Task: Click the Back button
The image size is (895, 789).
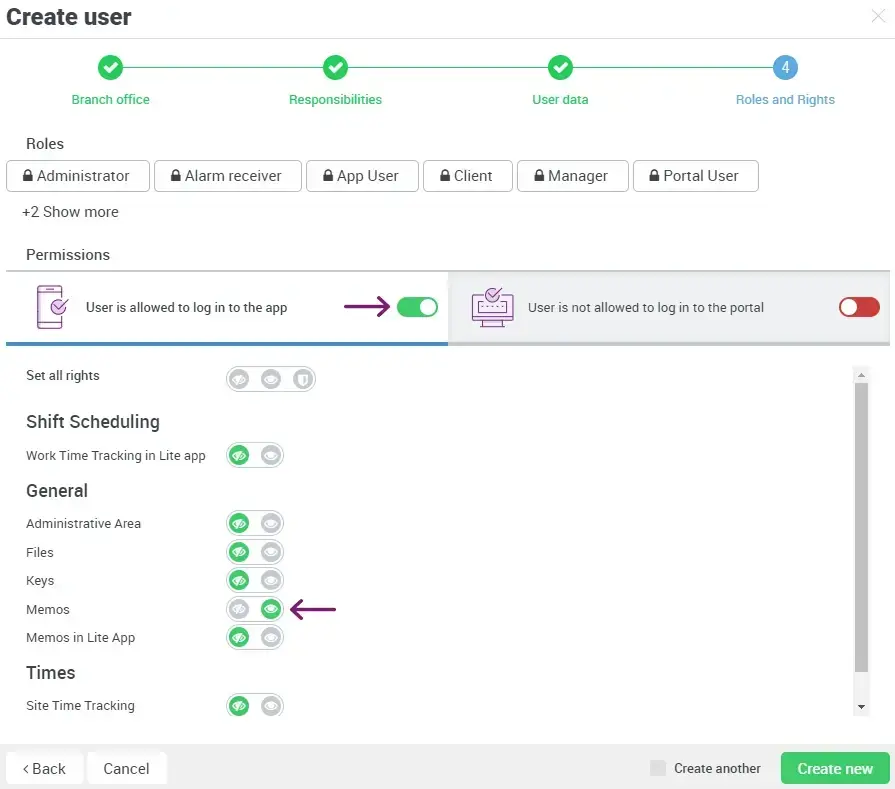Action: 44,768
